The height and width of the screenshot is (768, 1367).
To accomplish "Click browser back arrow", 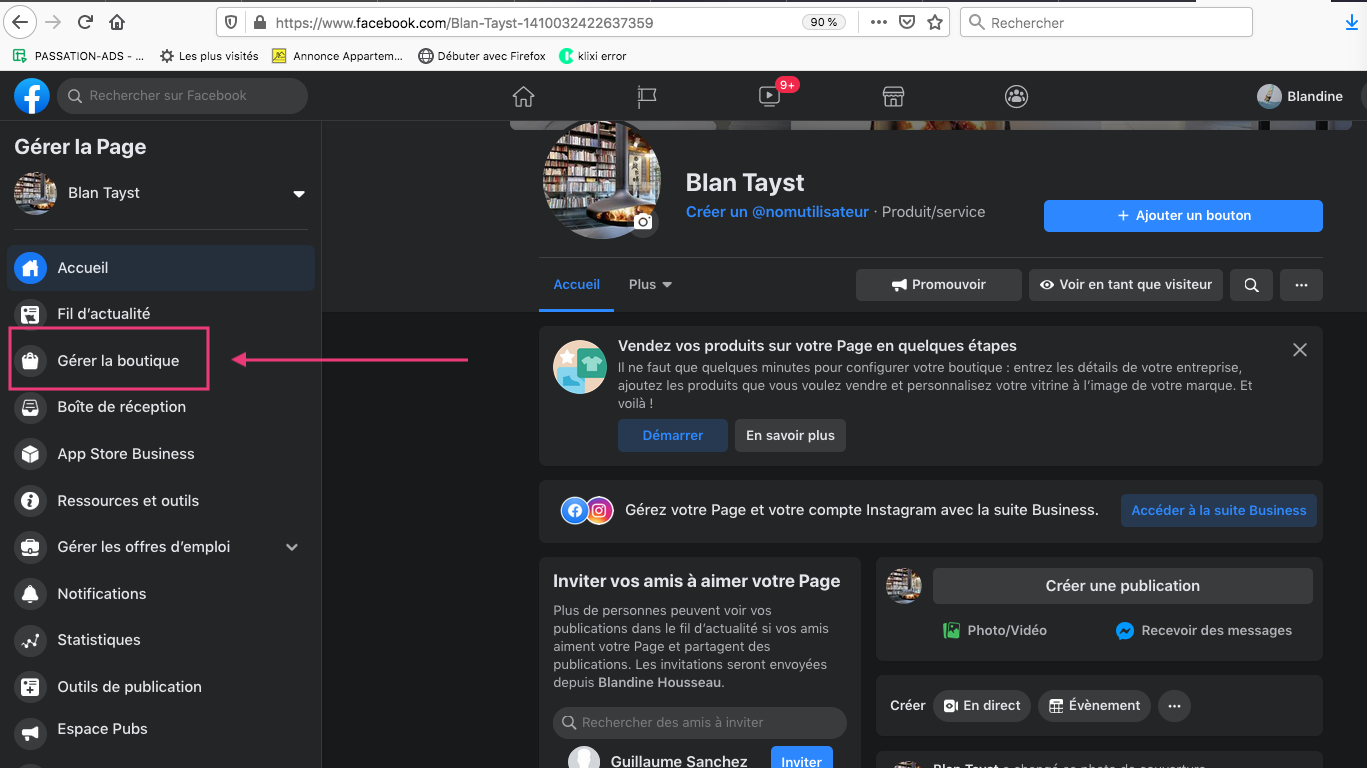I will (20, 22).
